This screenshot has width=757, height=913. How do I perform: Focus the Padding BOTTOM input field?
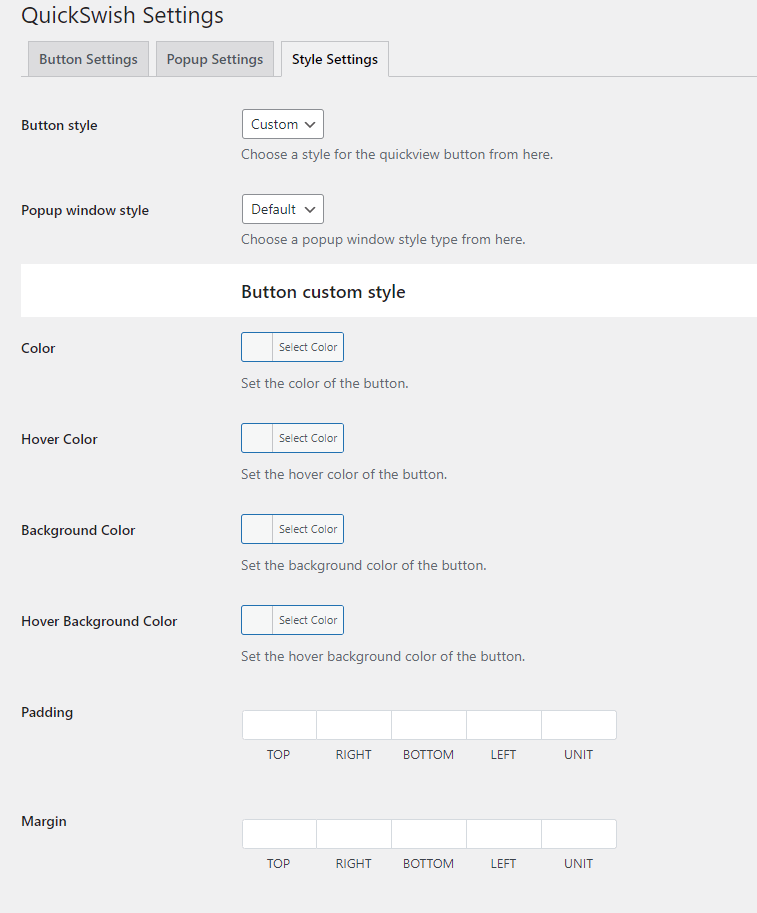[x=429, y=725]
